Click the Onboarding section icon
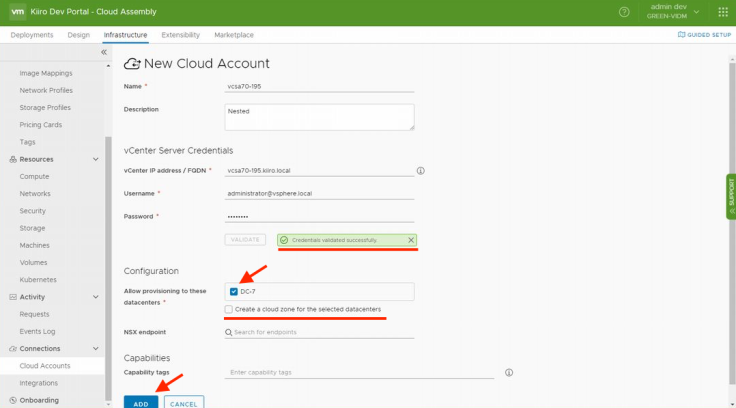 [x=13, y=400]
